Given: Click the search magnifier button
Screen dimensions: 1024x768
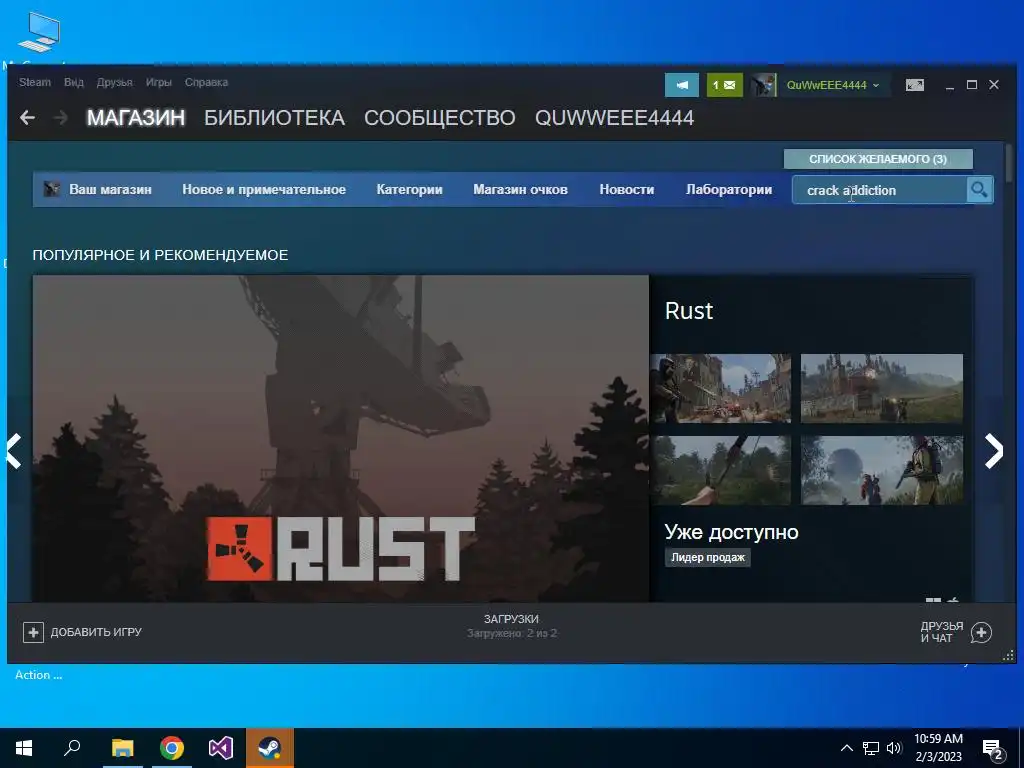Looking at the screenshot, I should tap(979, 190).
